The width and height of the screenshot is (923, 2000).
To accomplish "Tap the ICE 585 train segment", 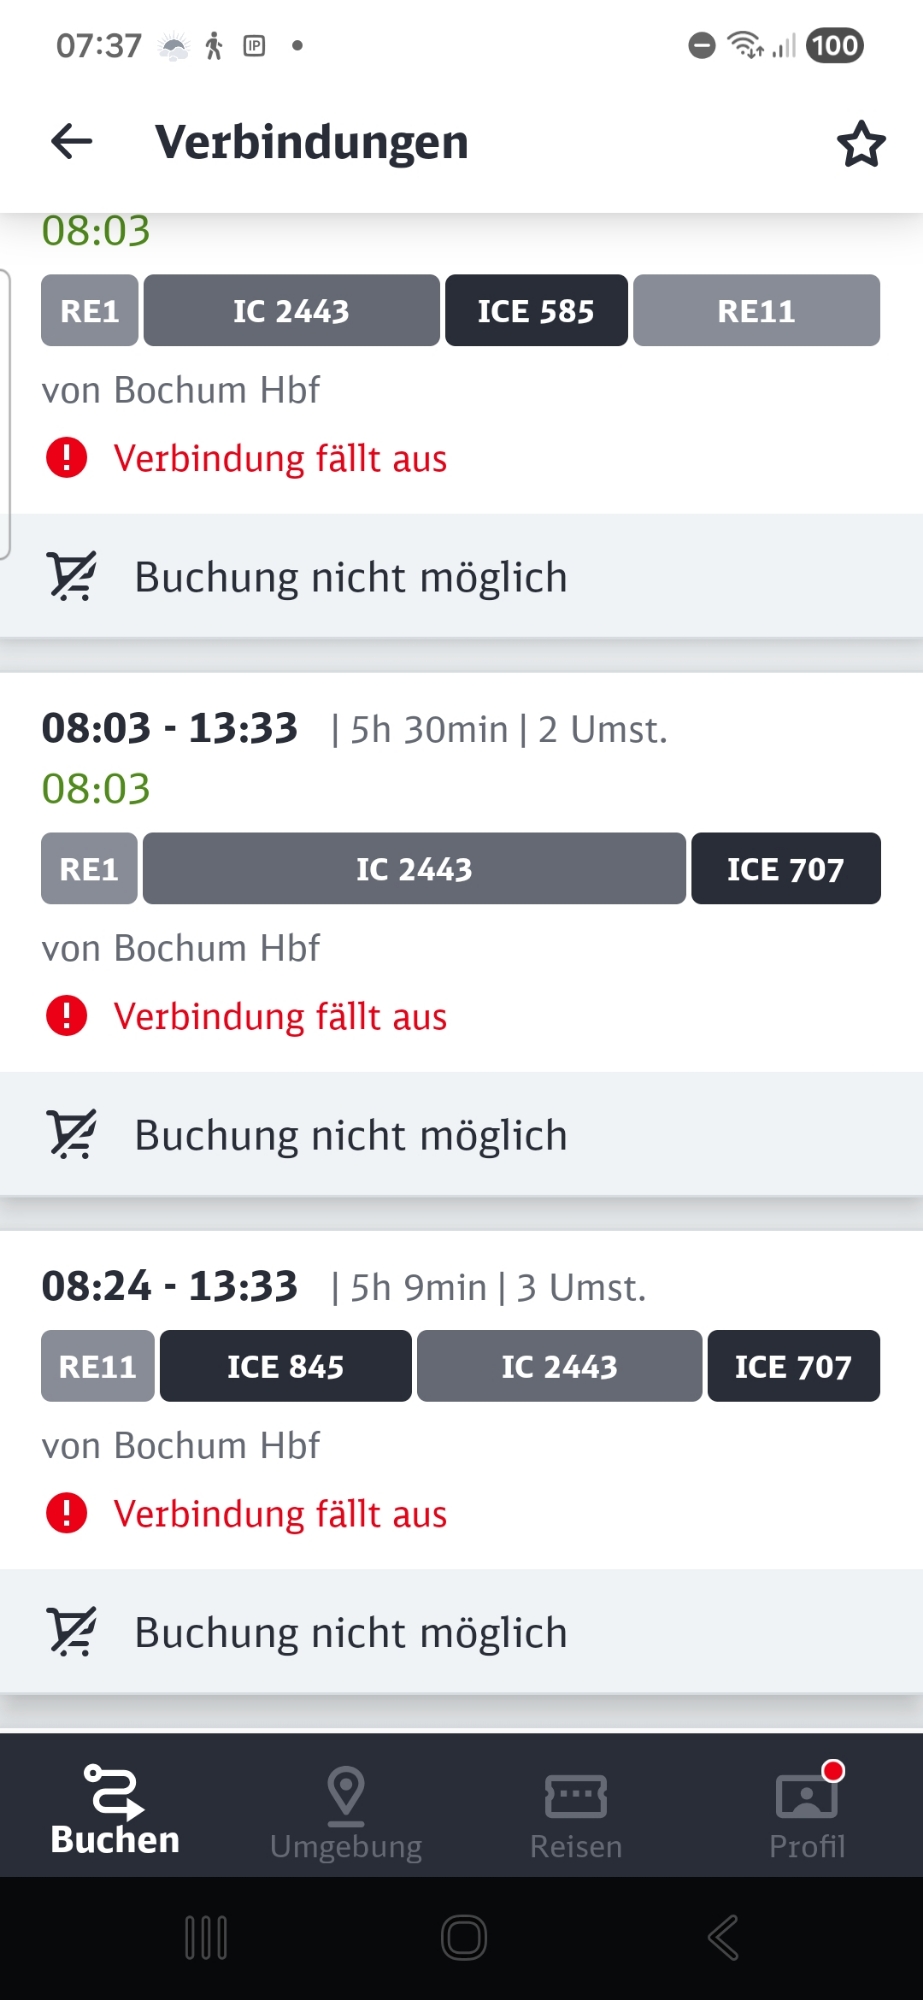I will [x=536, y=311].
